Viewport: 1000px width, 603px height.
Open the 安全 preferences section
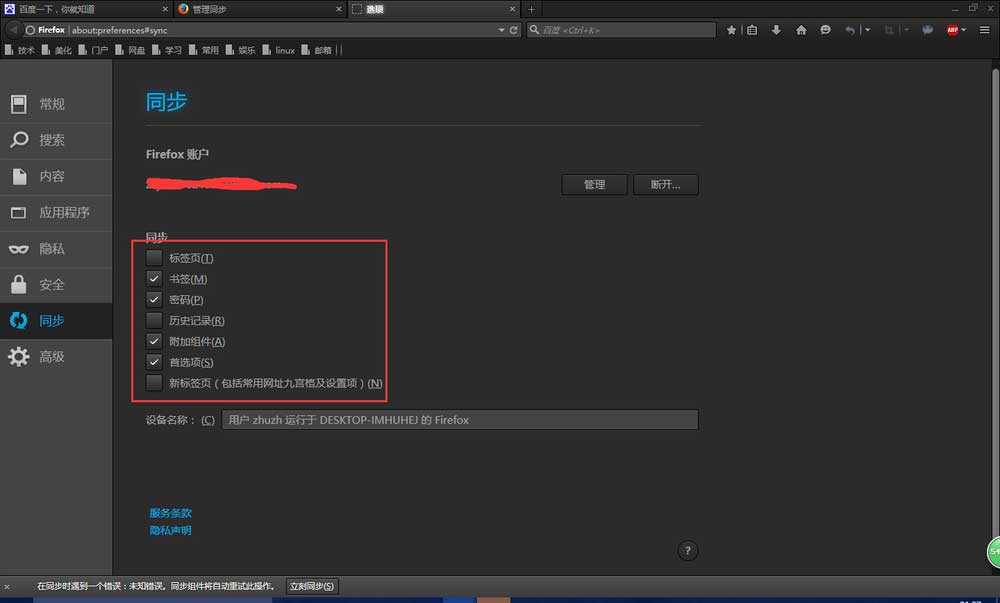[x=56, y=284]
